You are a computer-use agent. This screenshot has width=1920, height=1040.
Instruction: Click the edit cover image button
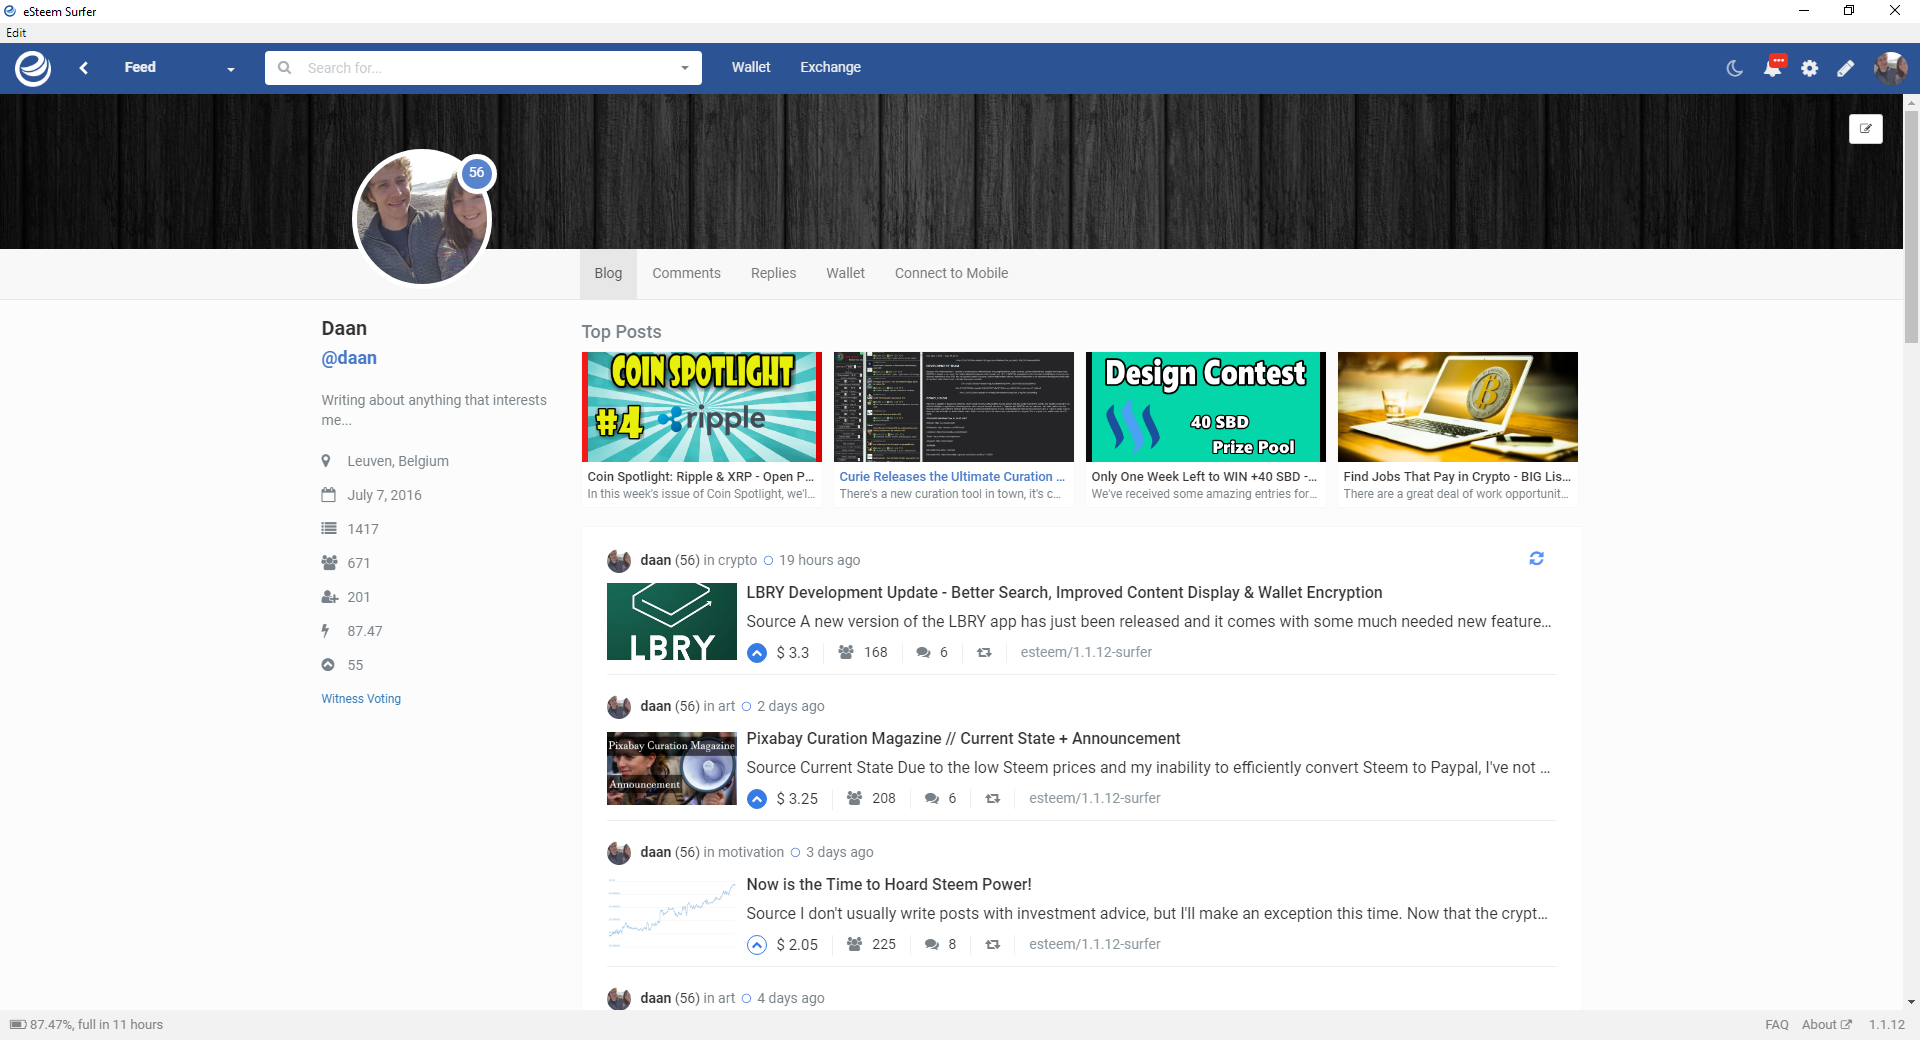pos(1866,128)
